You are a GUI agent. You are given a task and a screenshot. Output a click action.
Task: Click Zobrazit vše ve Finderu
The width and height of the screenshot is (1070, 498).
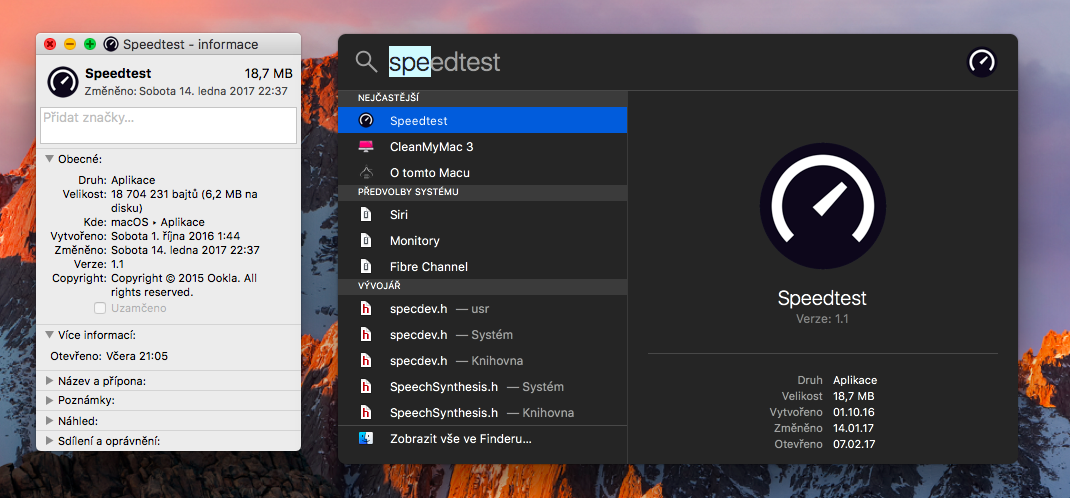click(x=460, y=438)
